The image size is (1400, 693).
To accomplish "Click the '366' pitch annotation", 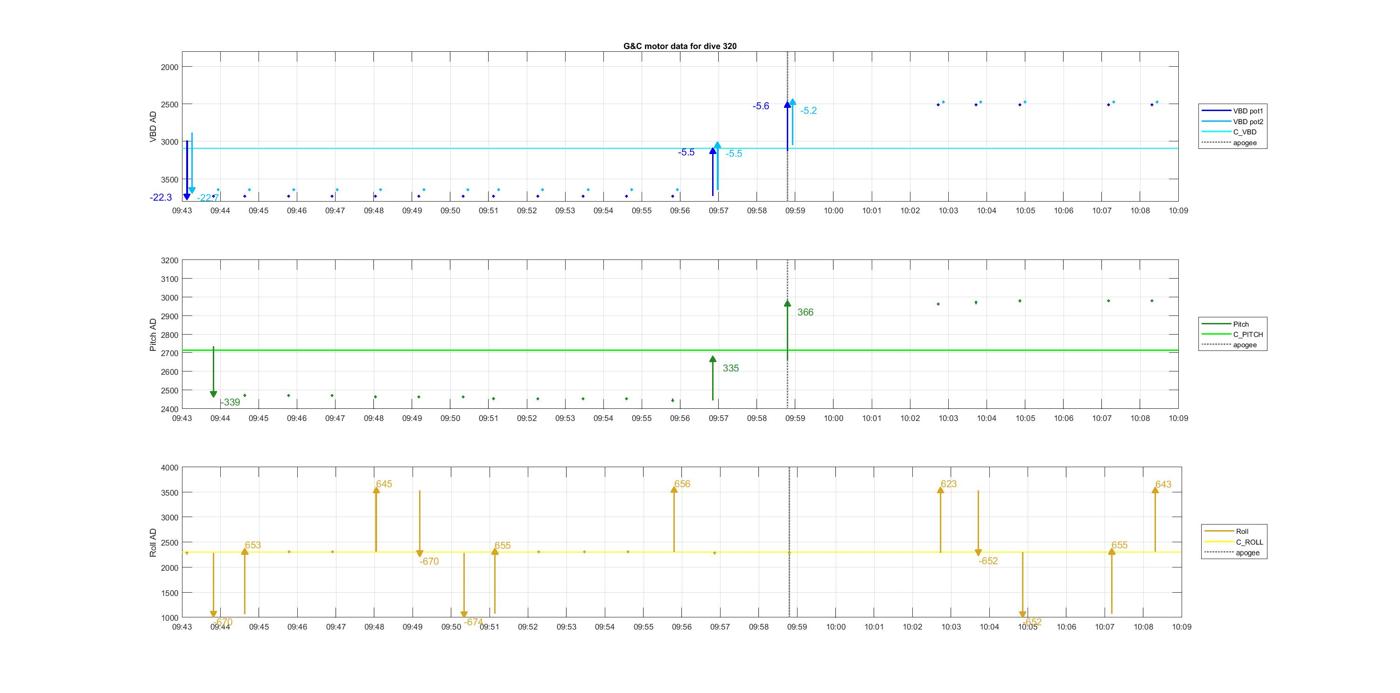I will (805, 313).
